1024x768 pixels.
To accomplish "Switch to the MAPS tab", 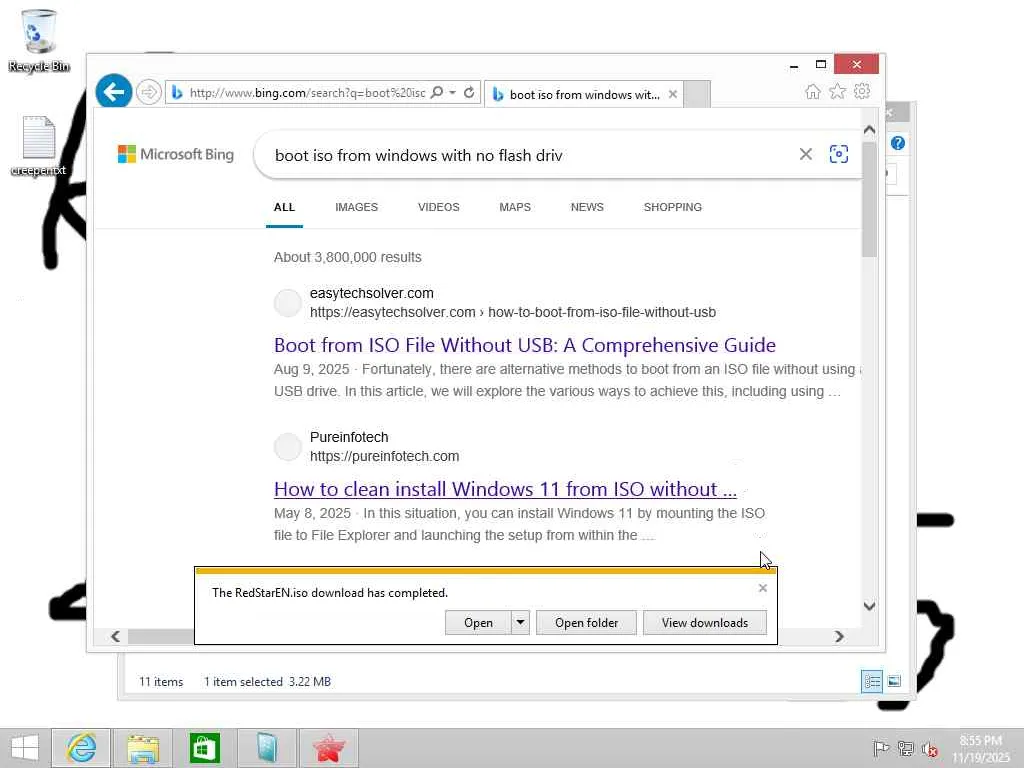I will tap(515, 207).
